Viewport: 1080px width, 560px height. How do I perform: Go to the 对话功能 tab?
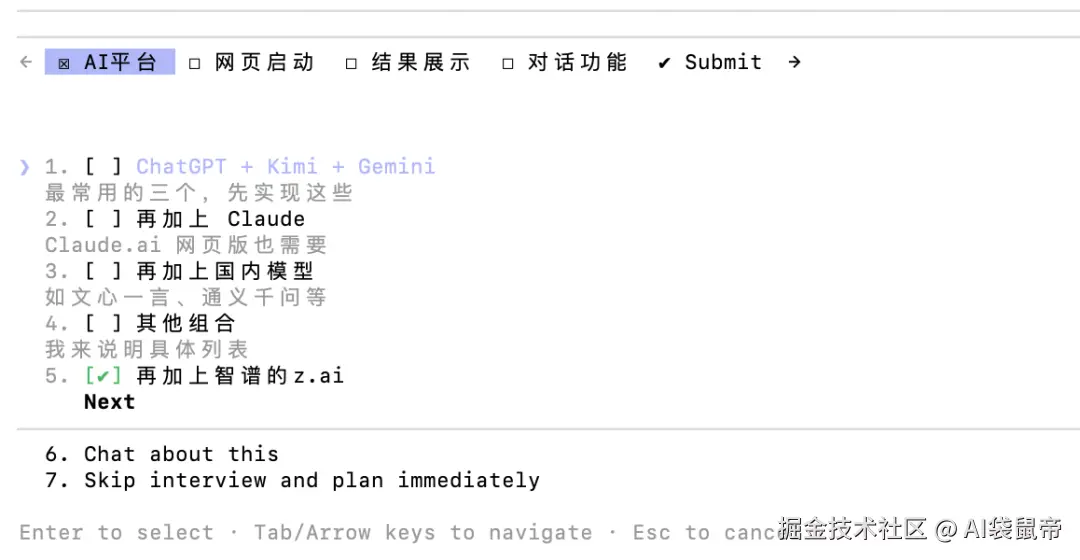577,62
